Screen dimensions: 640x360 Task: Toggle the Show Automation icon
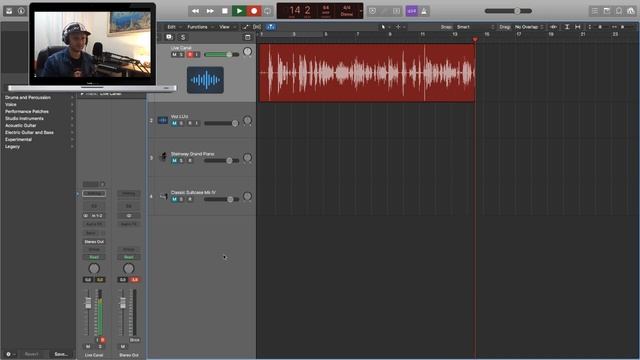pyautogui.click(x=245, y=27)
